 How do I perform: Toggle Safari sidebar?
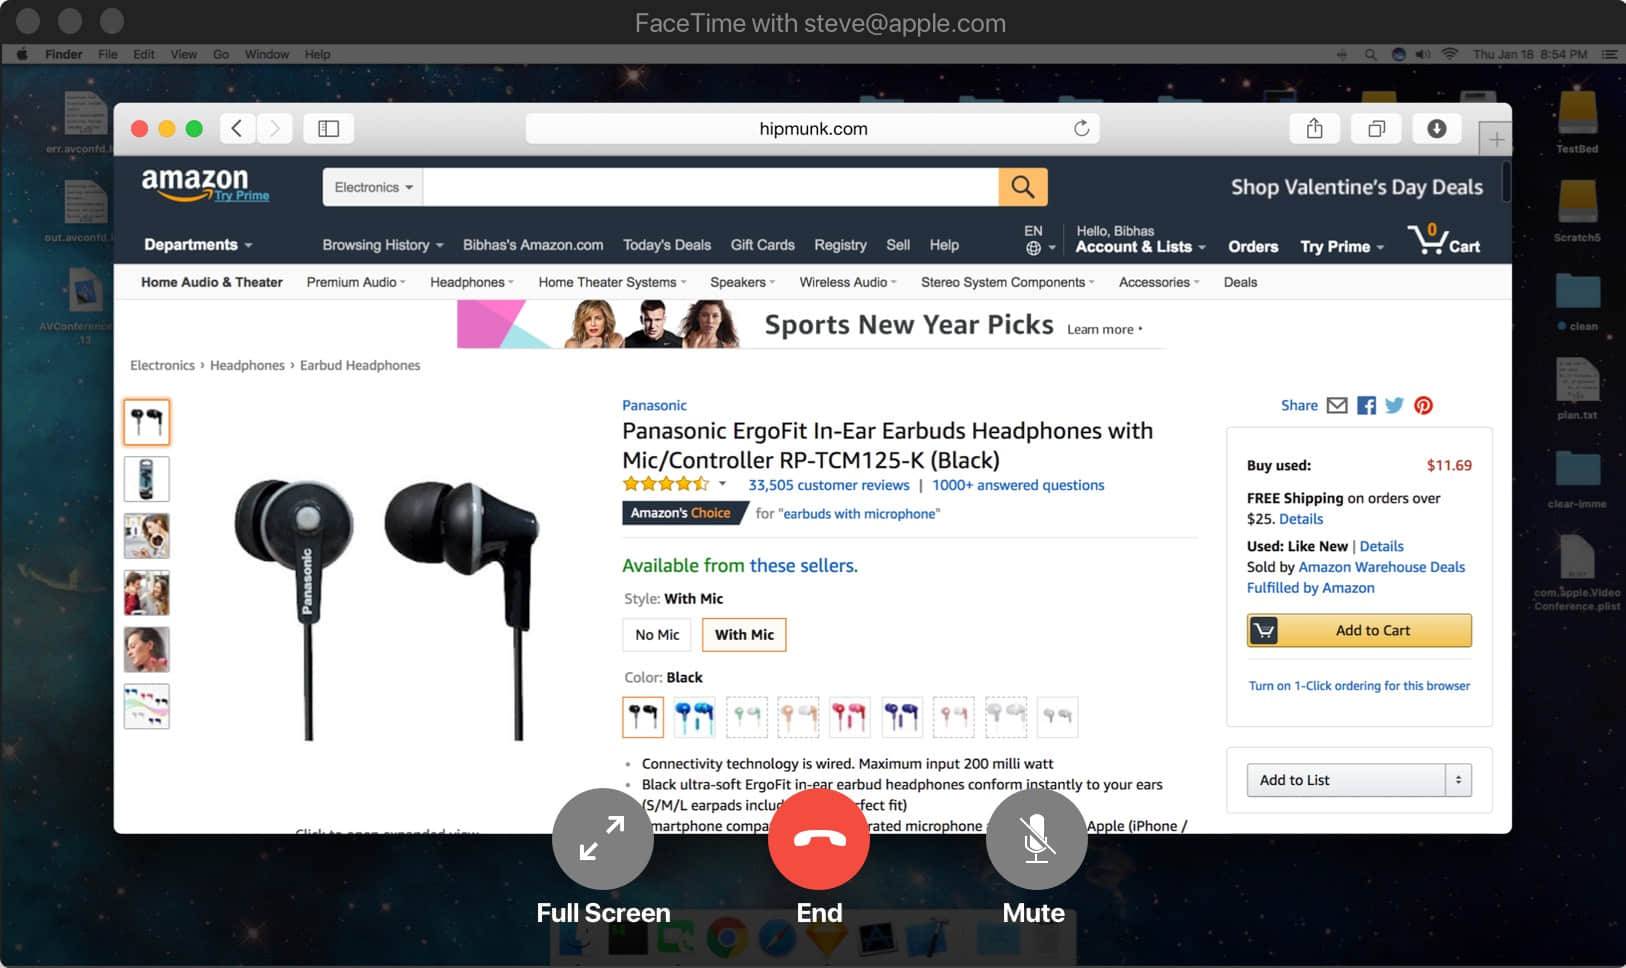(329, 128)
